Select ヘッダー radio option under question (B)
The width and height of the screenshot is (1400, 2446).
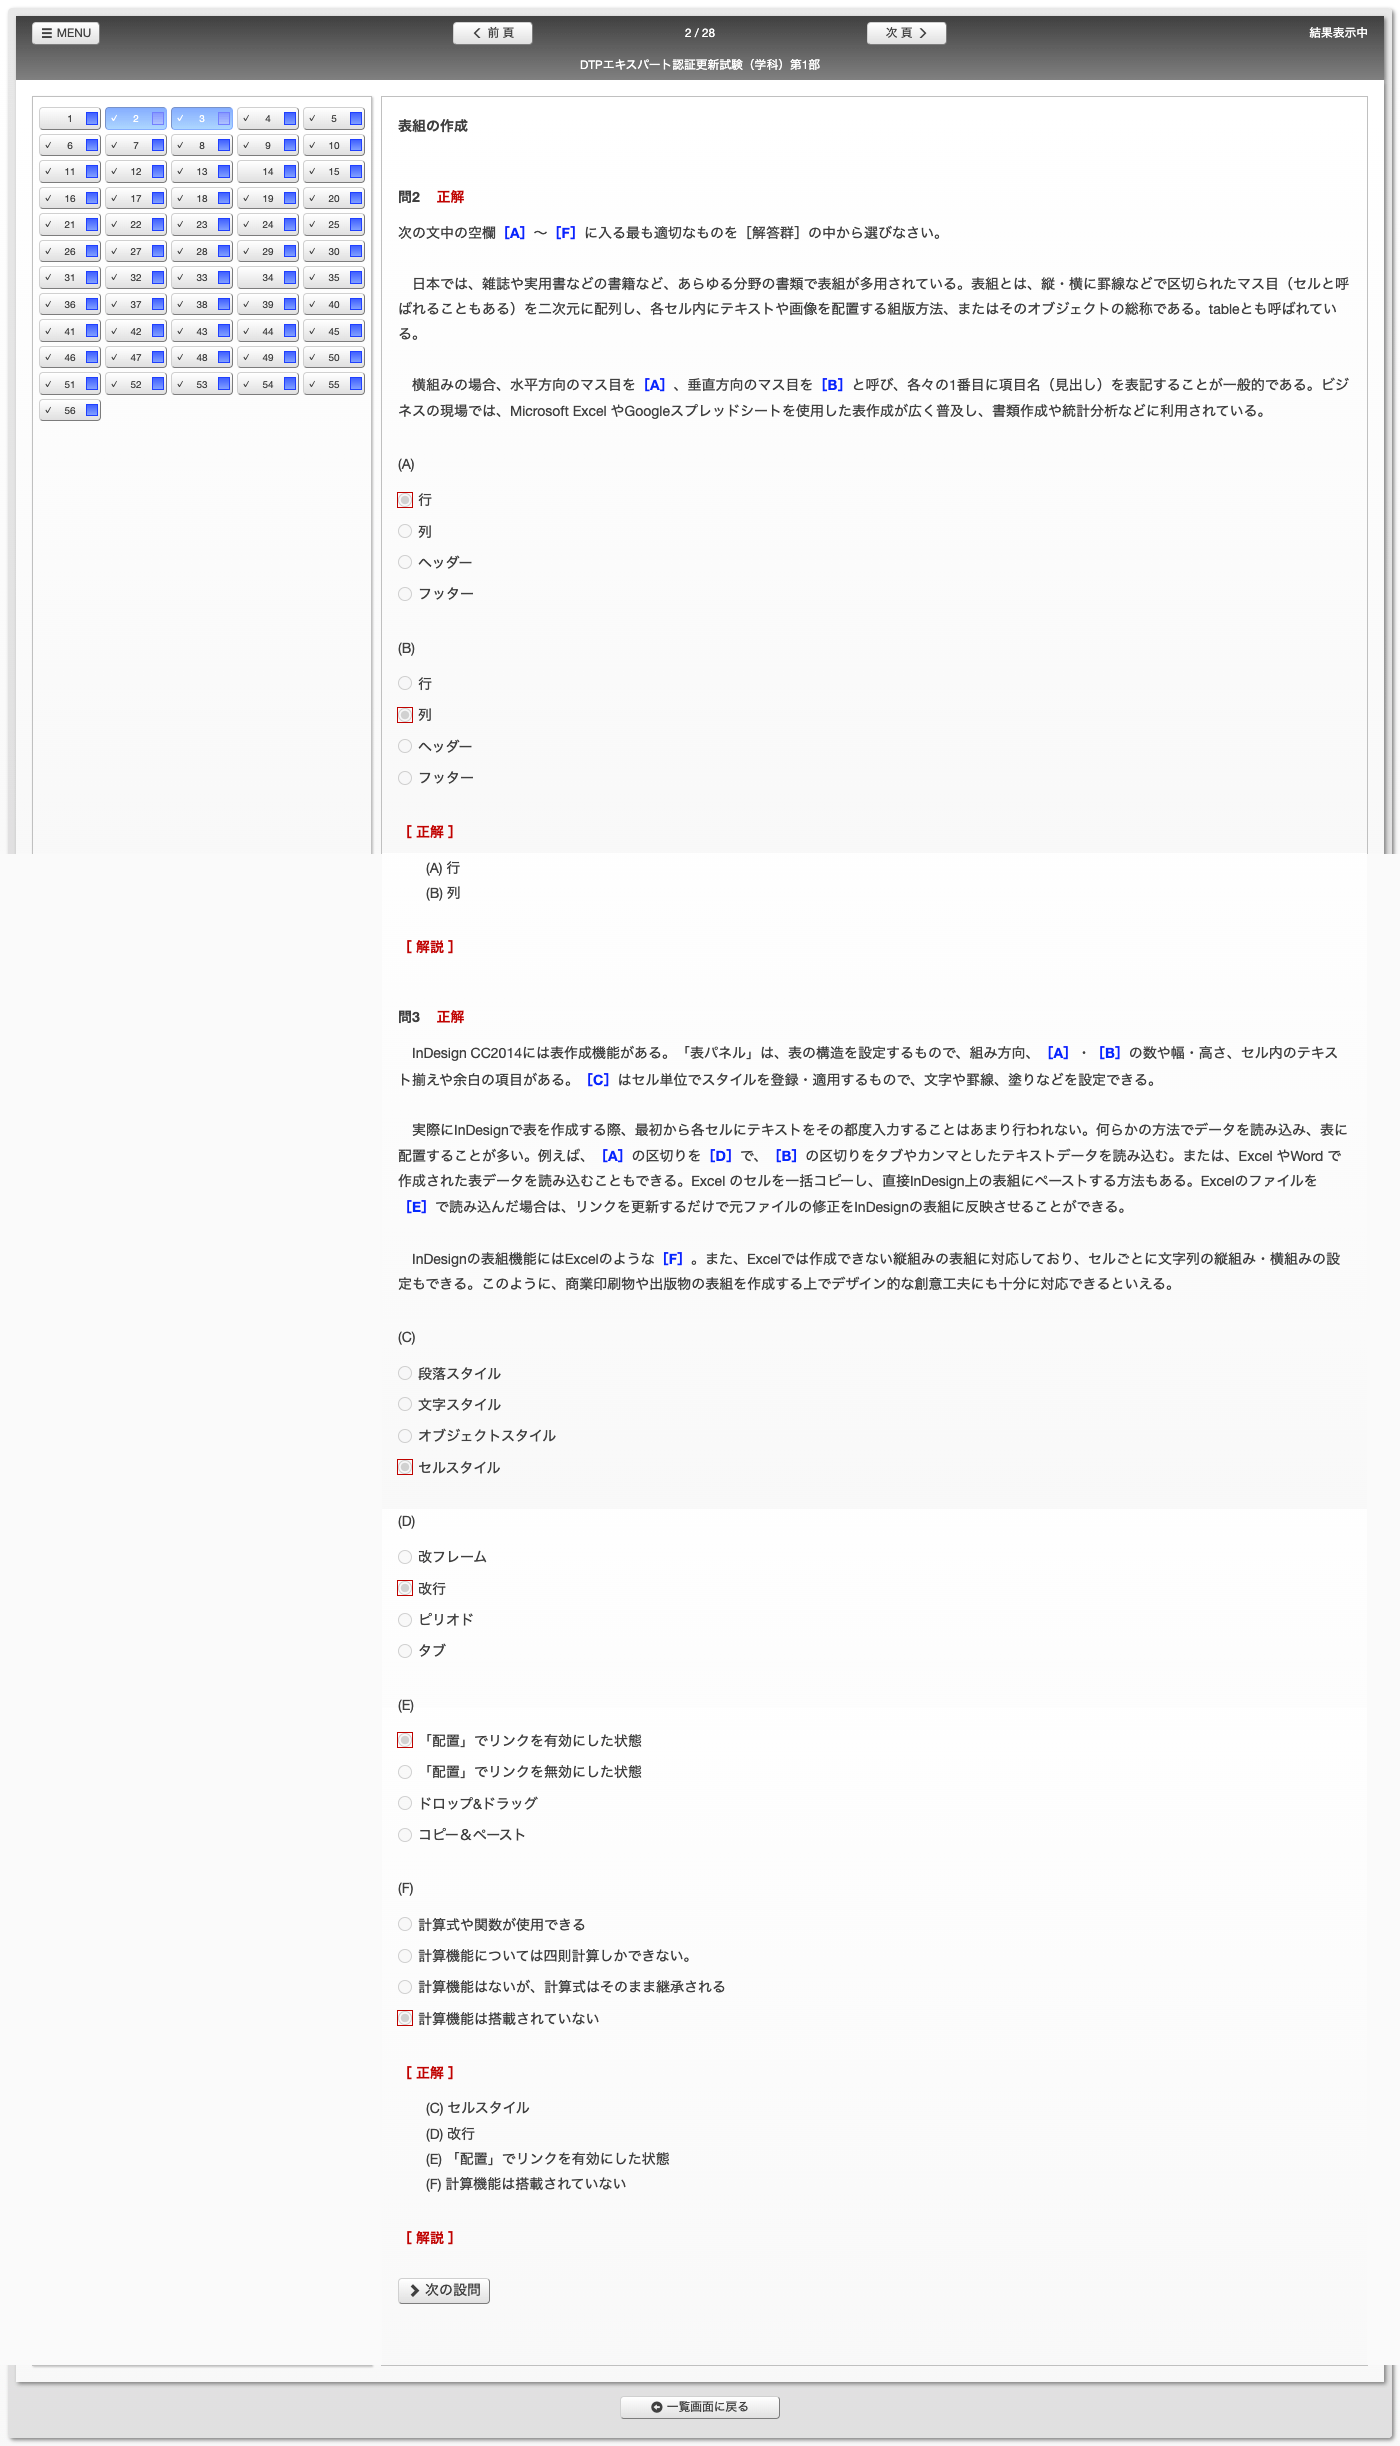click(405, 746)
